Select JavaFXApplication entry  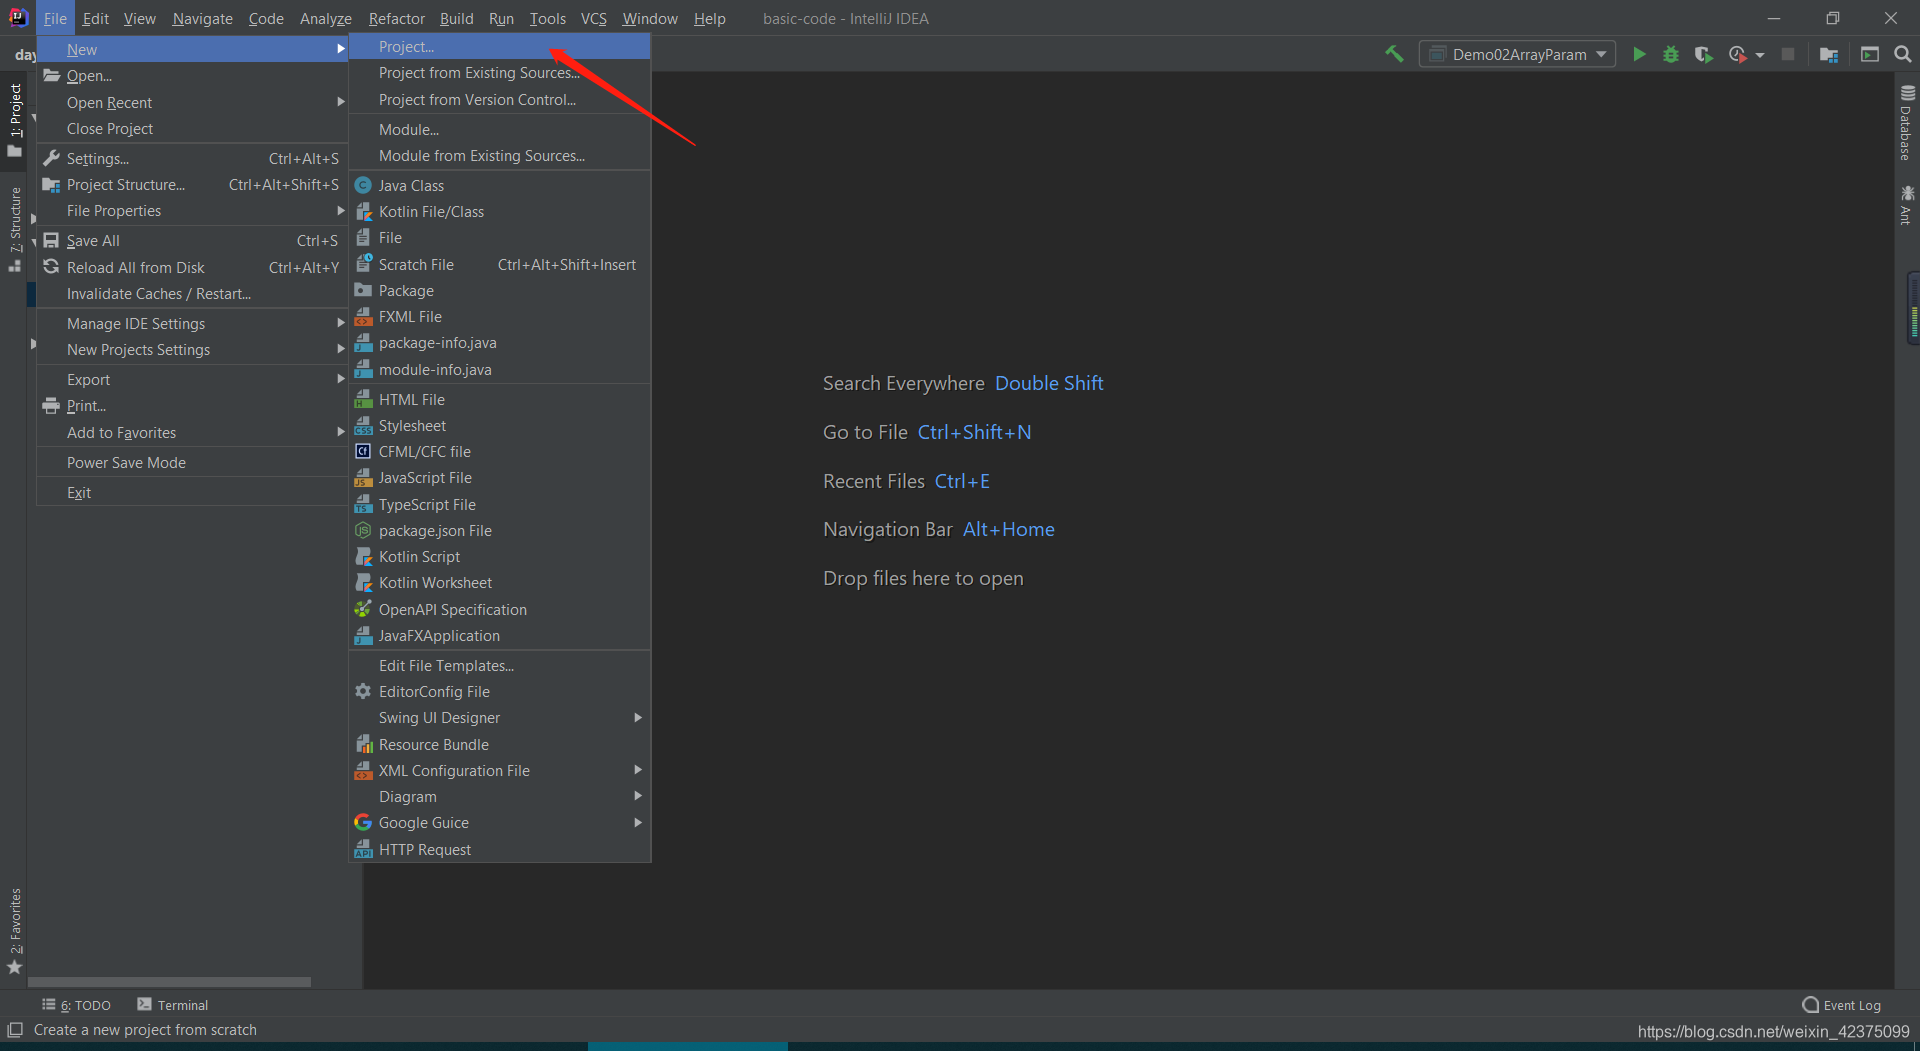[499, 636]
